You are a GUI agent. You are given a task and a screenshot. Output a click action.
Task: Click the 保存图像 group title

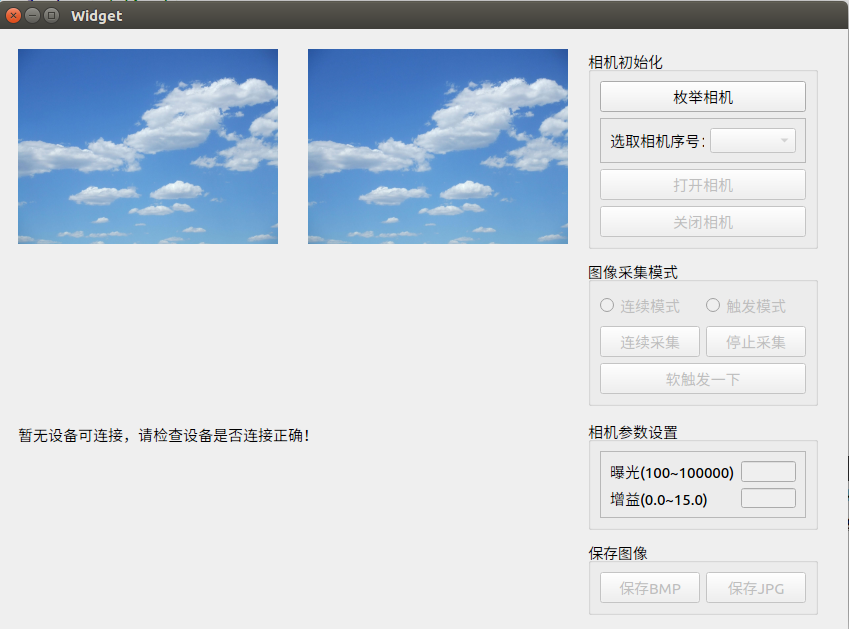coord(618,553)
